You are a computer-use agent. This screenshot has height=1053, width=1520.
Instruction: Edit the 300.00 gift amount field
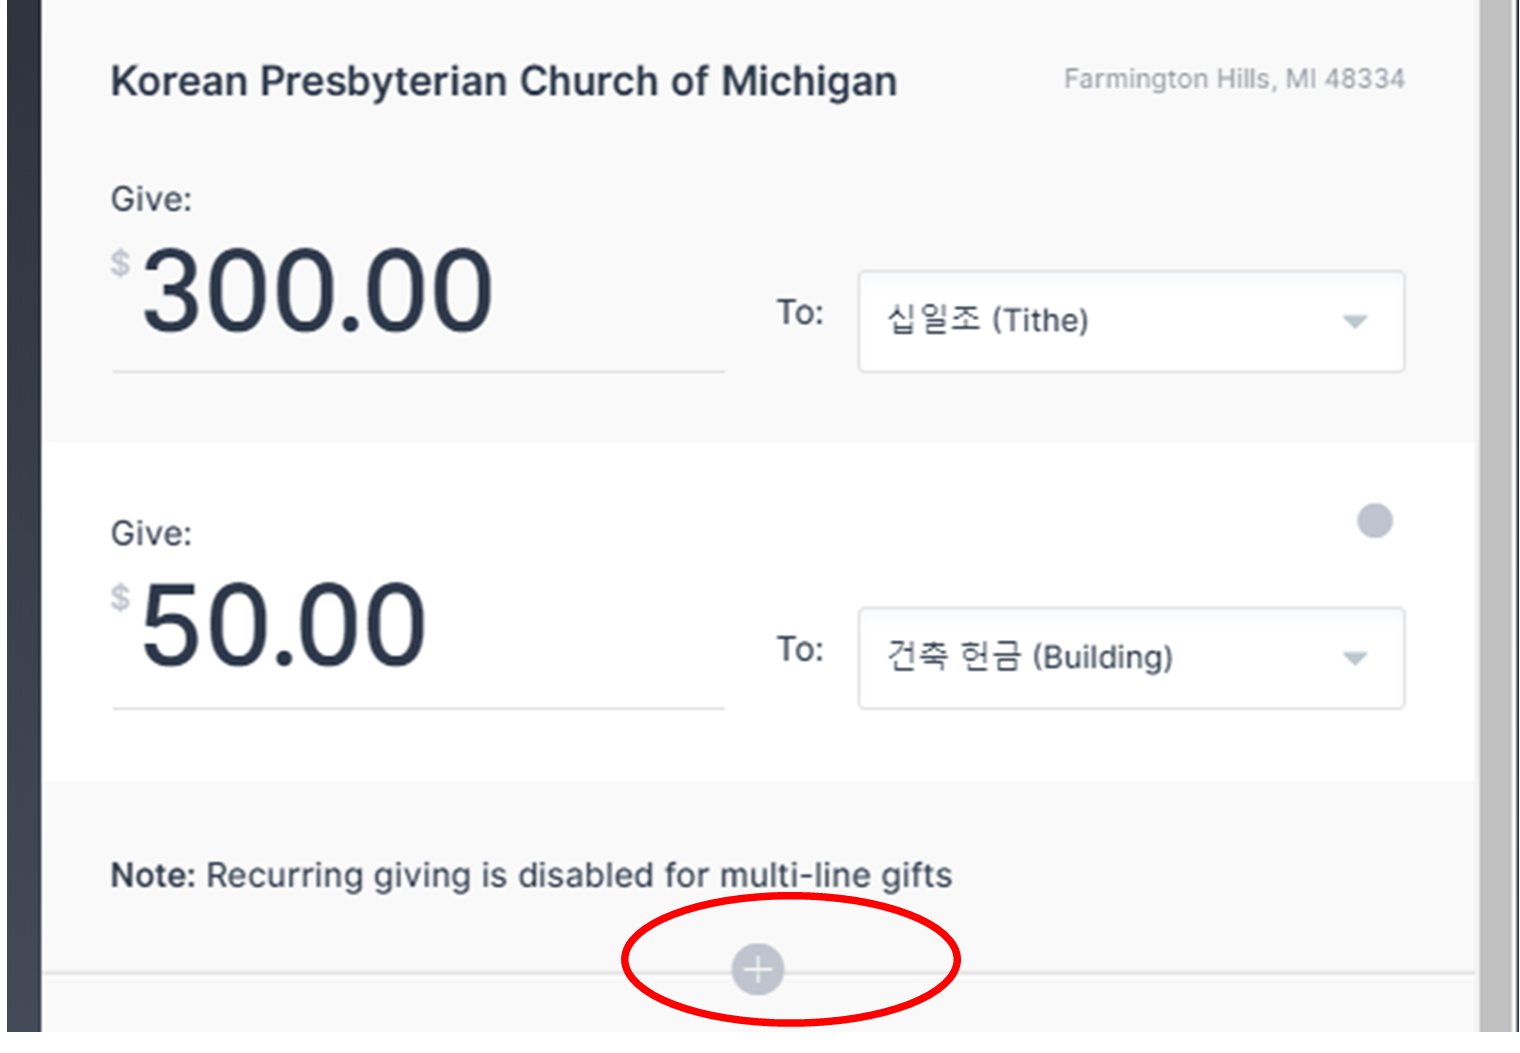(418, 293)
